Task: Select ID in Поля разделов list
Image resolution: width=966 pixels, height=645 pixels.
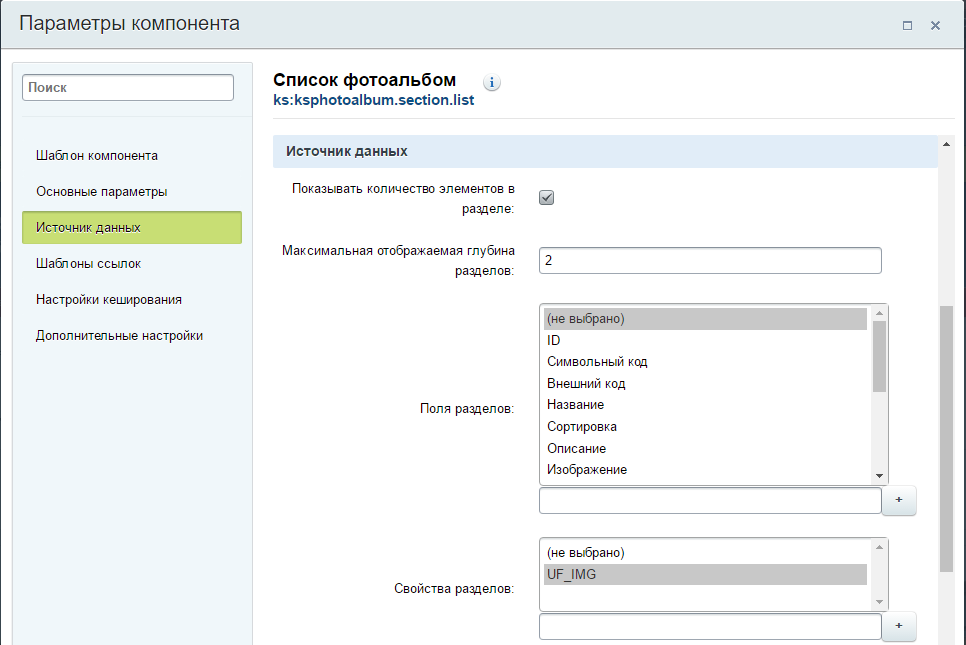Action: coord(705,340)
